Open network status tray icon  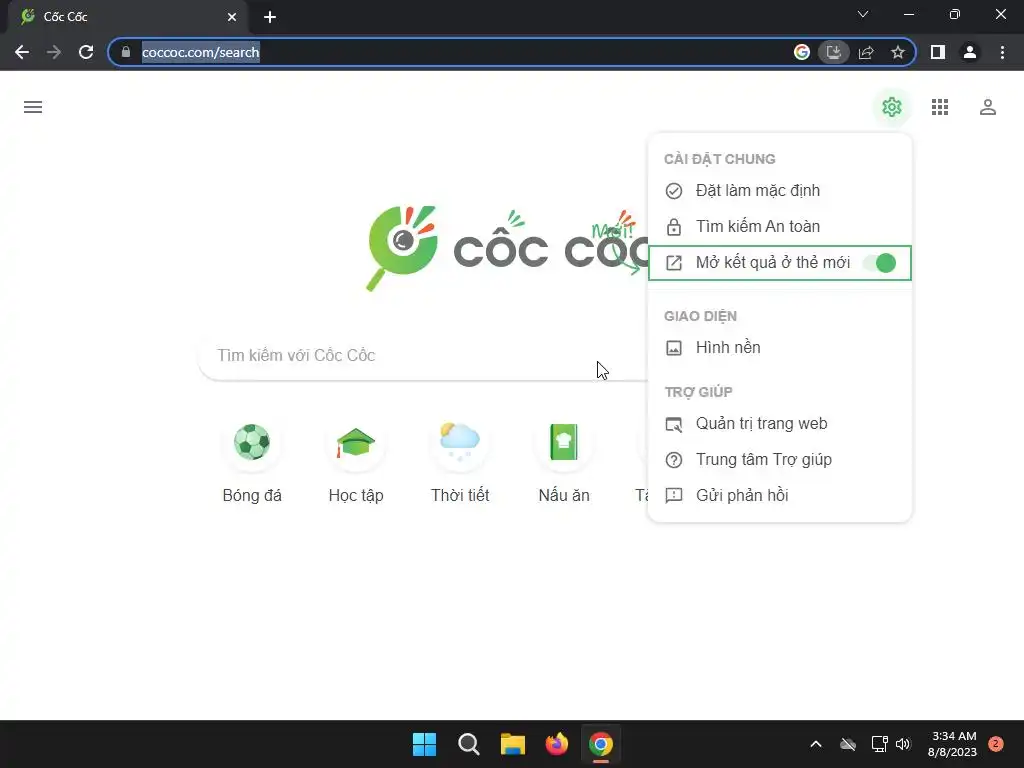879,744
